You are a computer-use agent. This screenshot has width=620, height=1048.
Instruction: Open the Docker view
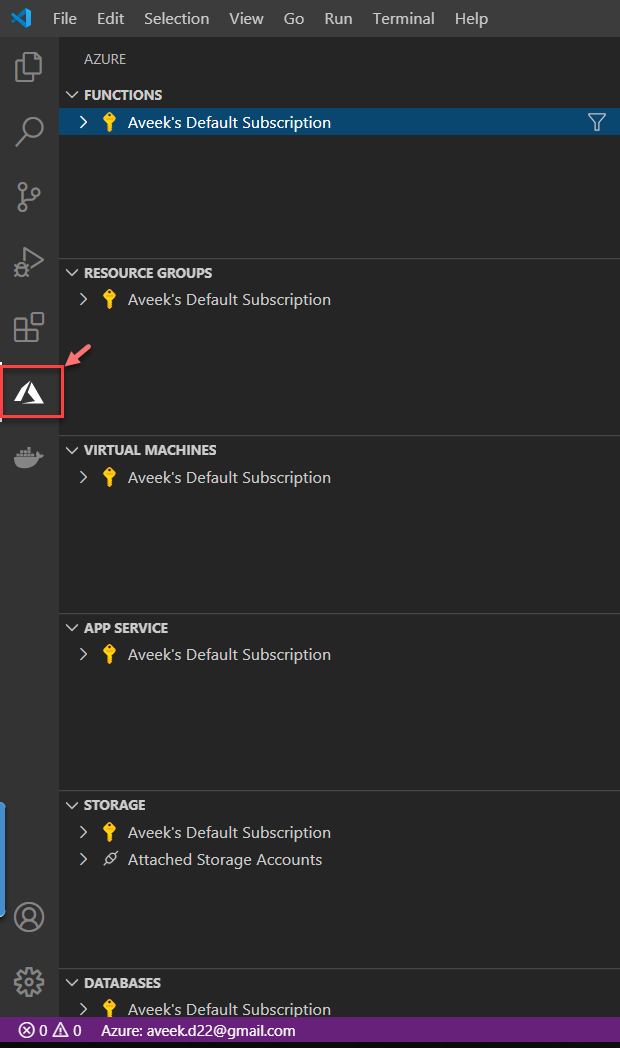[x=29, y=458]
